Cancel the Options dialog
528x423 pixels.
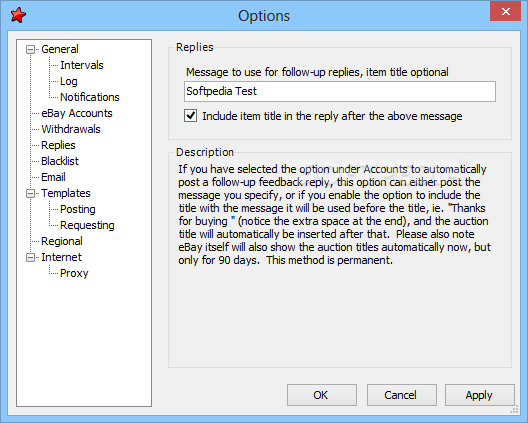click(401, 395)
